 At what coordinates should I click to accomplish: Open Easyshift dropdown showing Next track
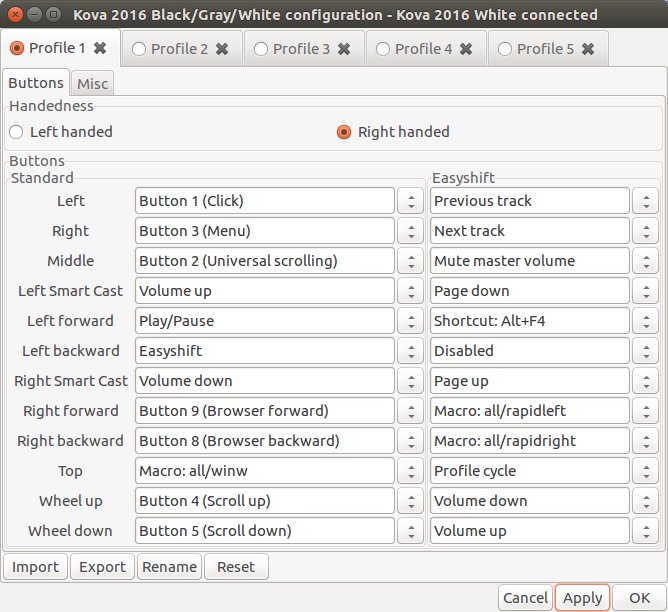(x=530, y=231)
